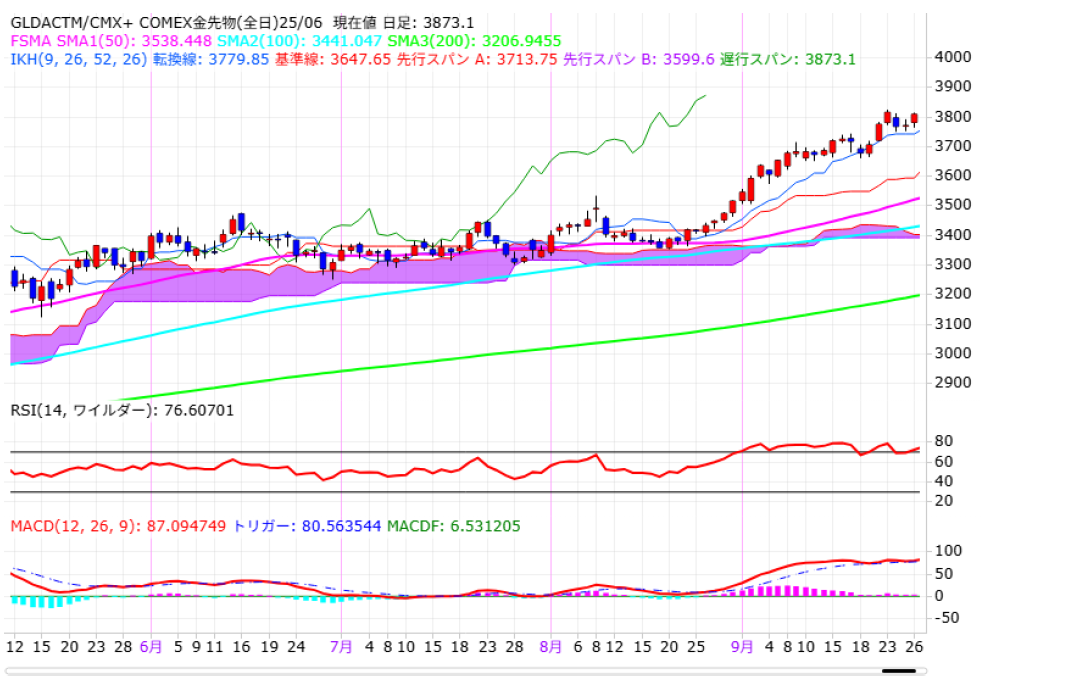Jump to the 6月 date marker
Image resolution: width=1076 pixels, height=699 pixels.
pyautogui.click(x=151, y=646)
